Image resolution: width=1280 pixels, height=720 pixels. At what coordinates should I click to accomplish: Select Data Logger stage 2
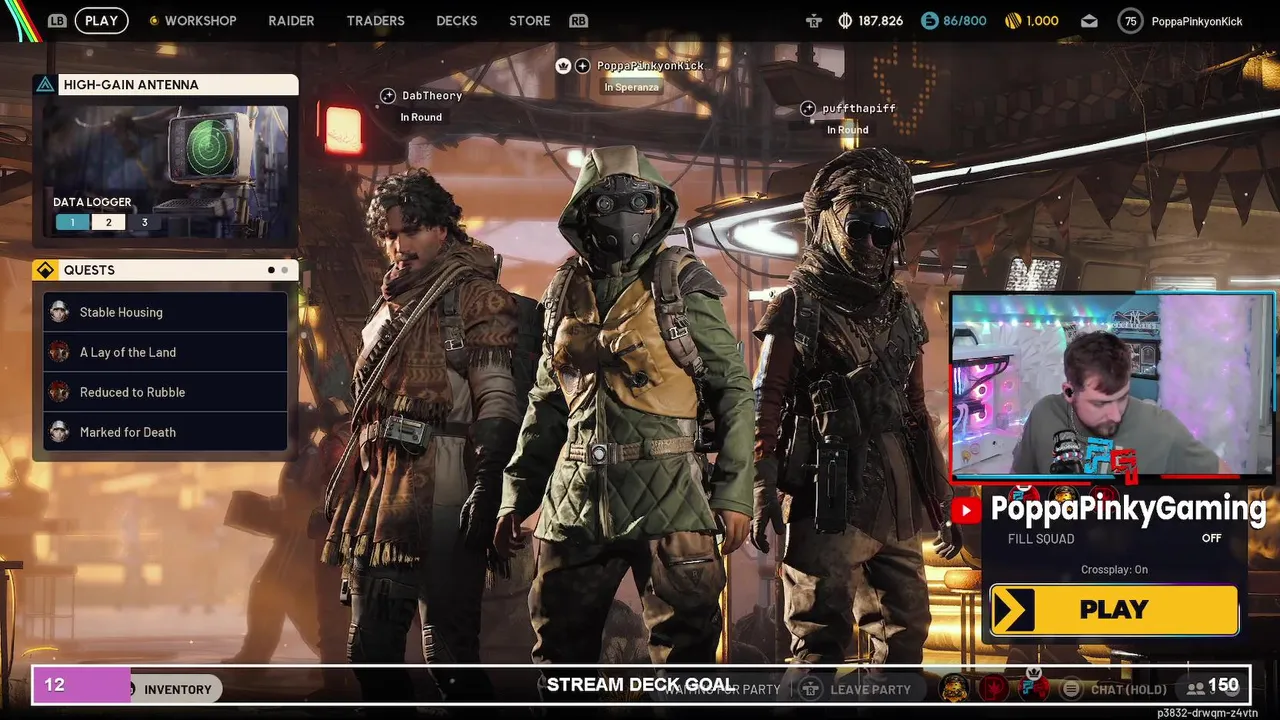tap(108, 222)
